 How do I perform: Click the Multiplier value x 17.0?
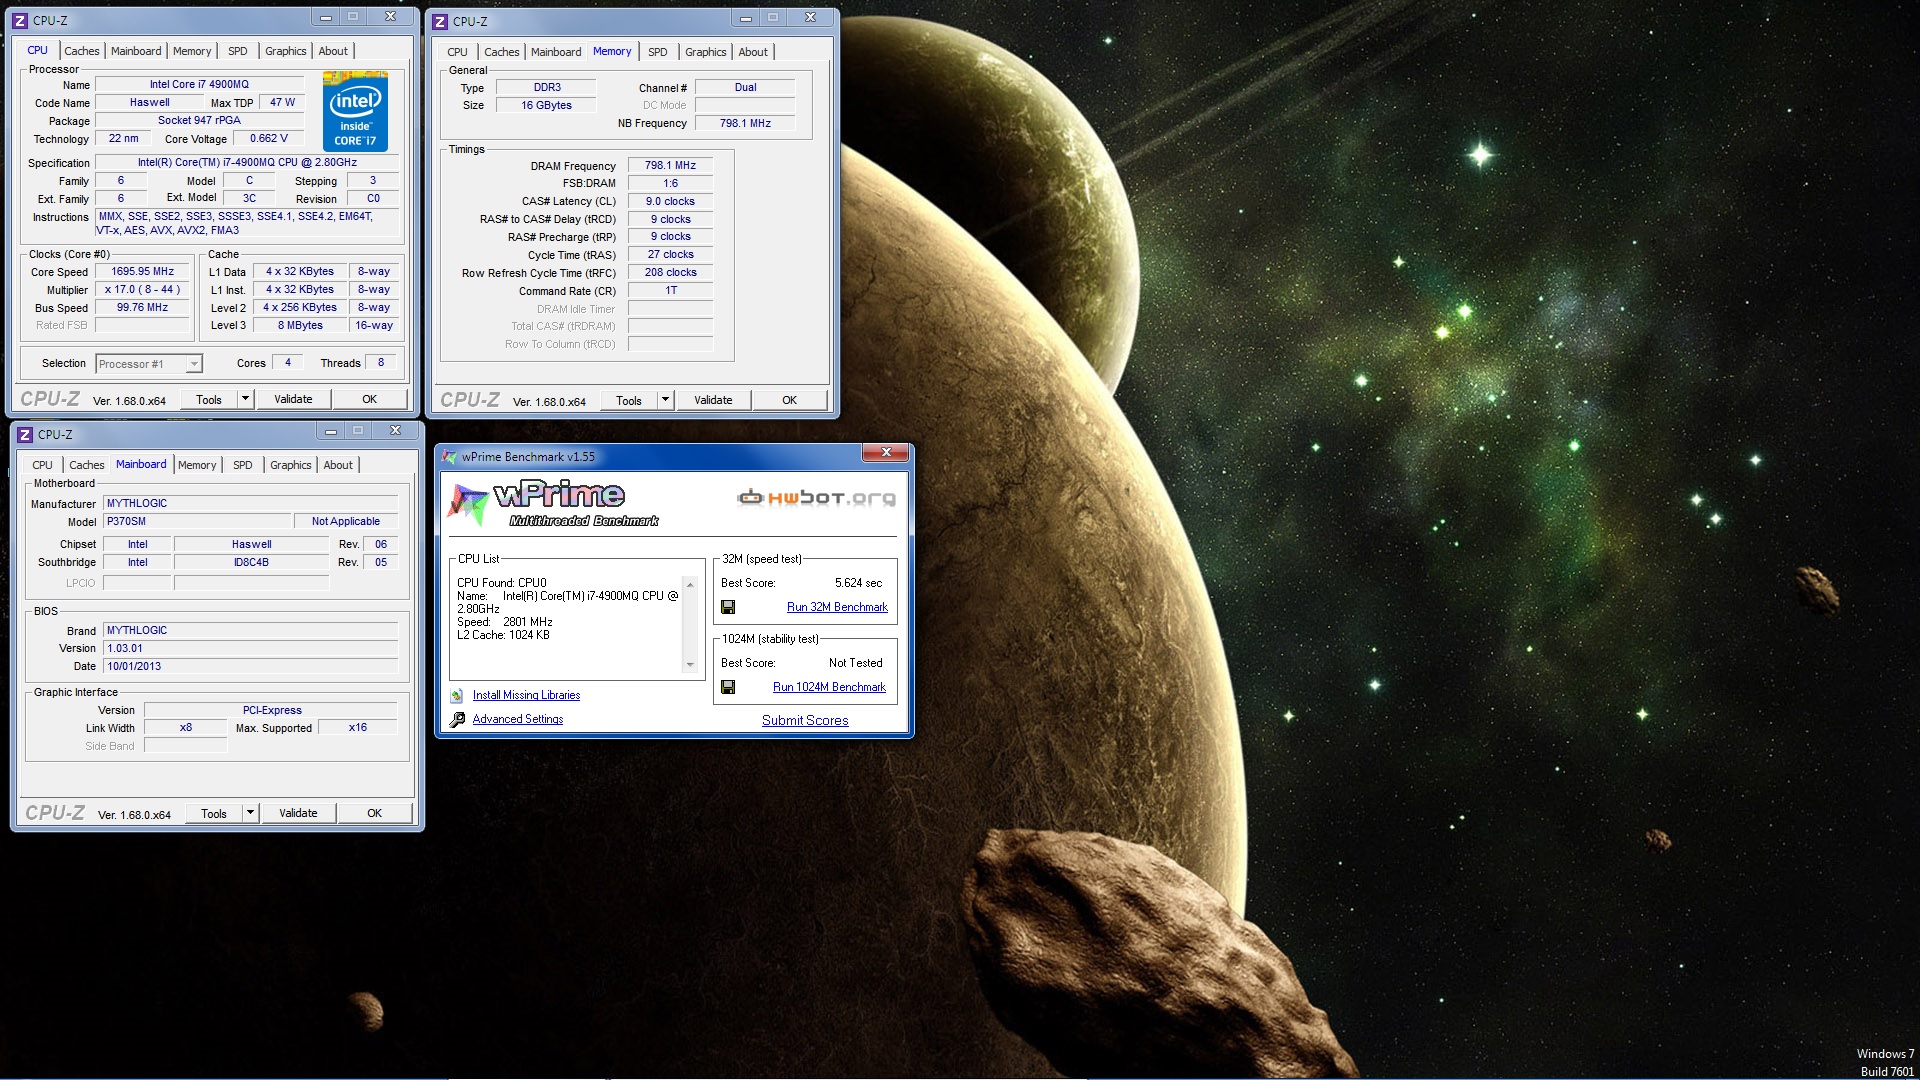[x=143, y=289]
